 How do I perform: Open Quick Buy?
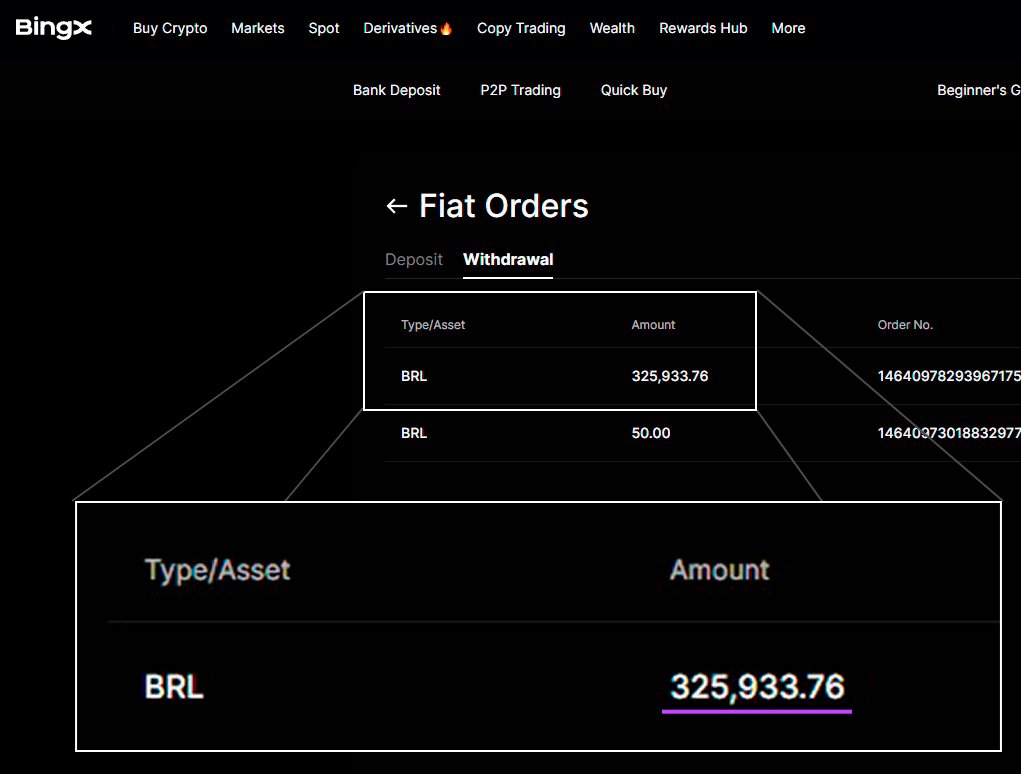coord(634,90)
